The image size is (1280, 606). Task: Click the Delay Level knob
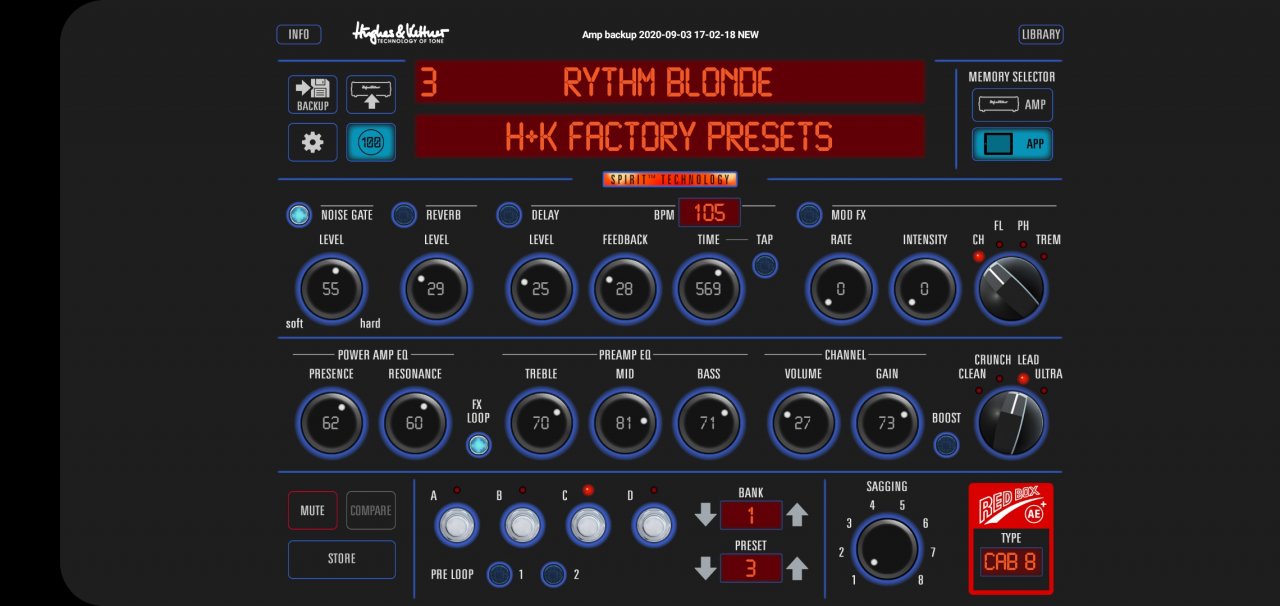(541, 289)
